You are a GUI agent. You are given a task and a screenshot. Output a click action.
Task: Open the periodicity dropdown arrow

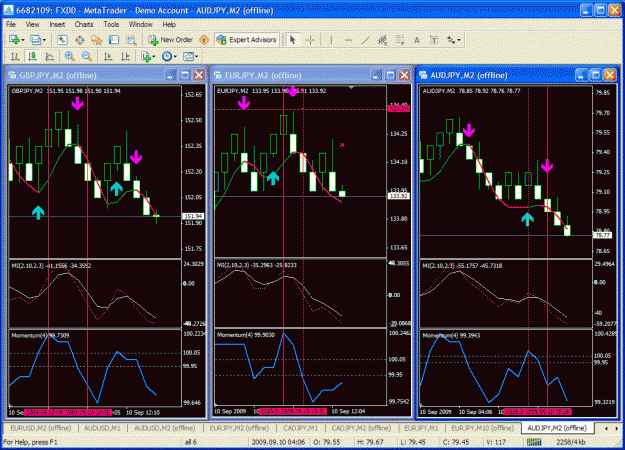pyautogui.click(x=175, y=57)
